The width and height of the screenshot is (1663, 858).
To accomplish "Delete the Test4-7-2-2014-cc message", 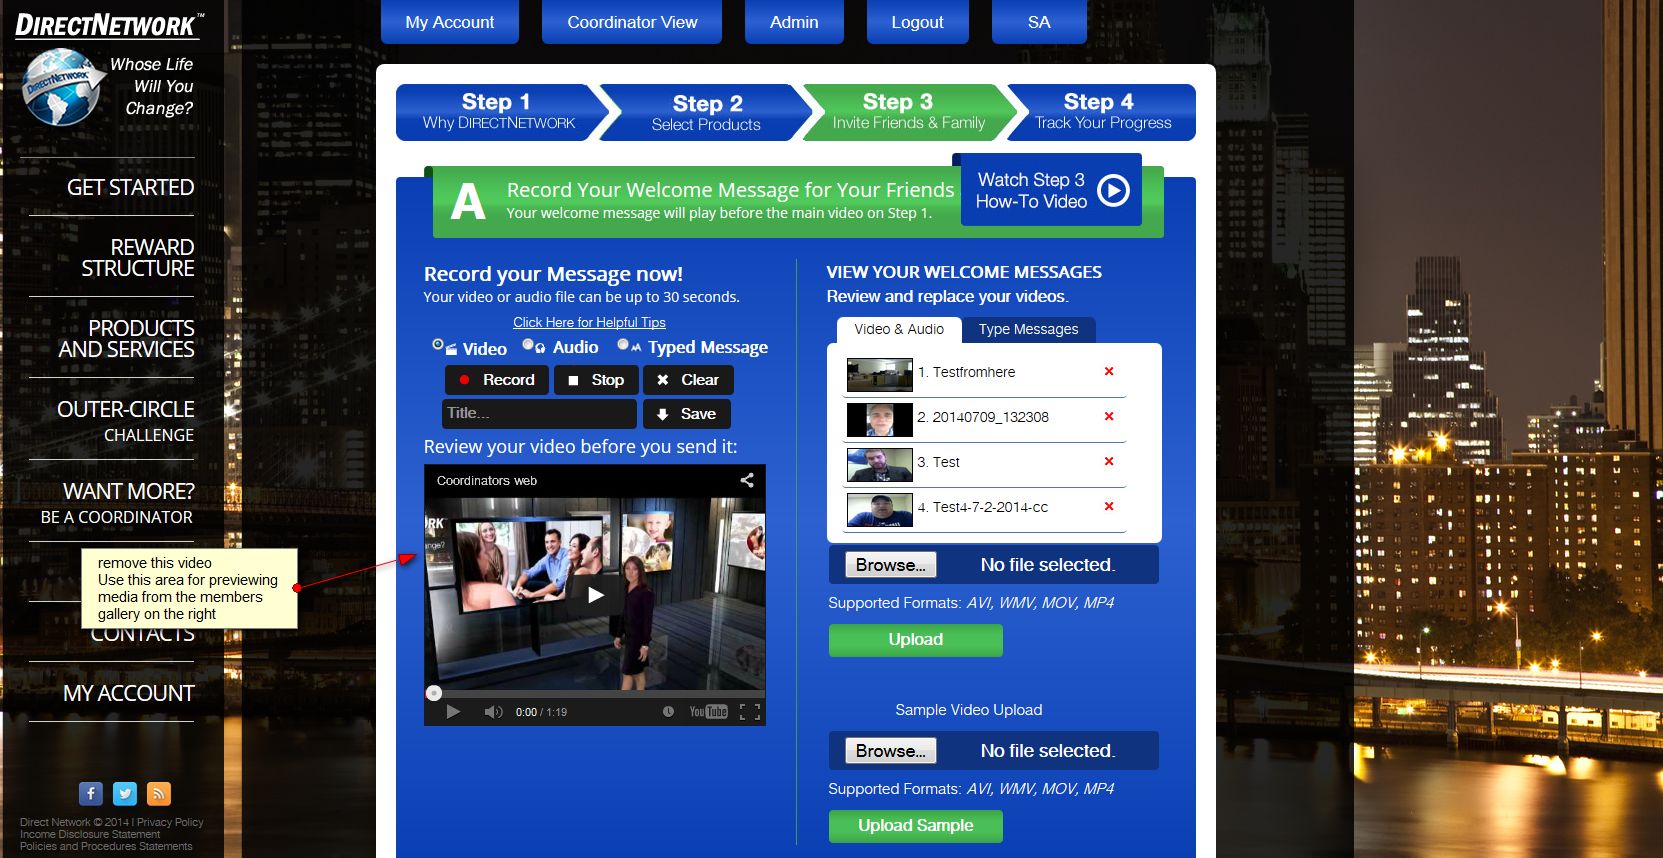I will pyautogui.click(x=1109, y=506).
